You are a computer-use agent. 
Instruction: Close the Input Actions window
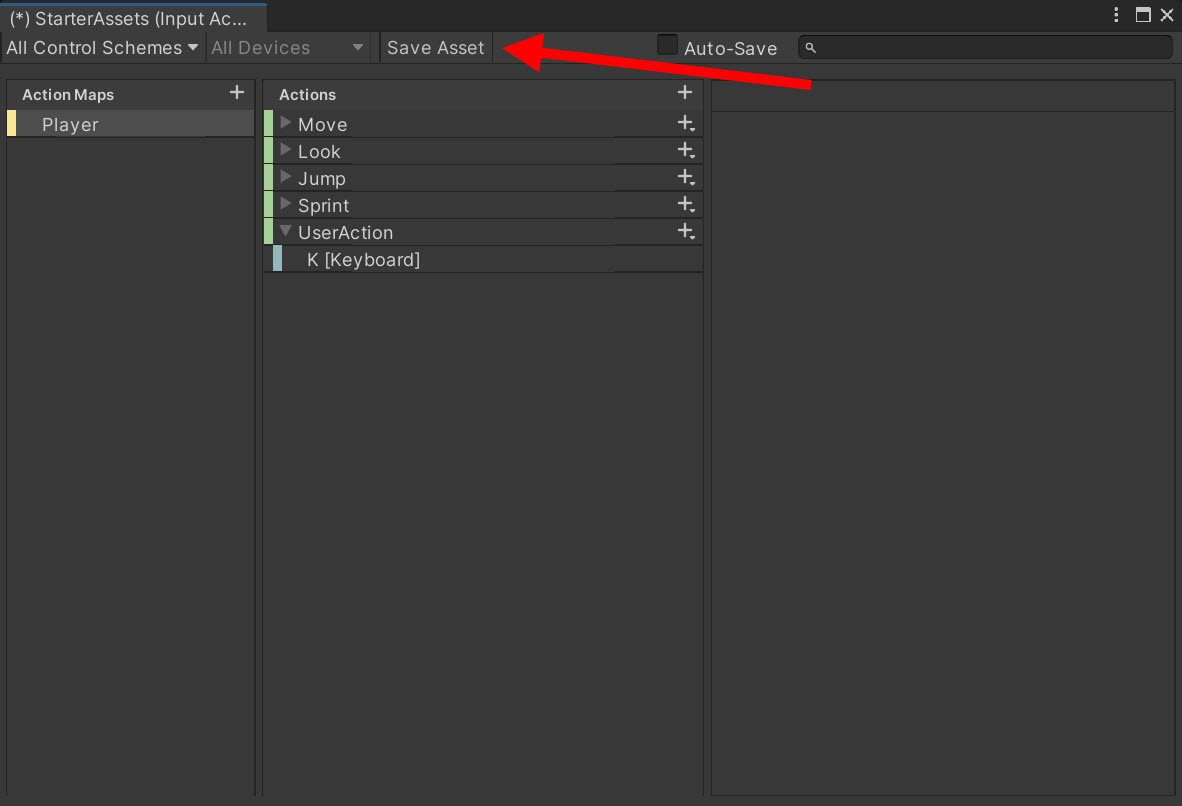1167,15
